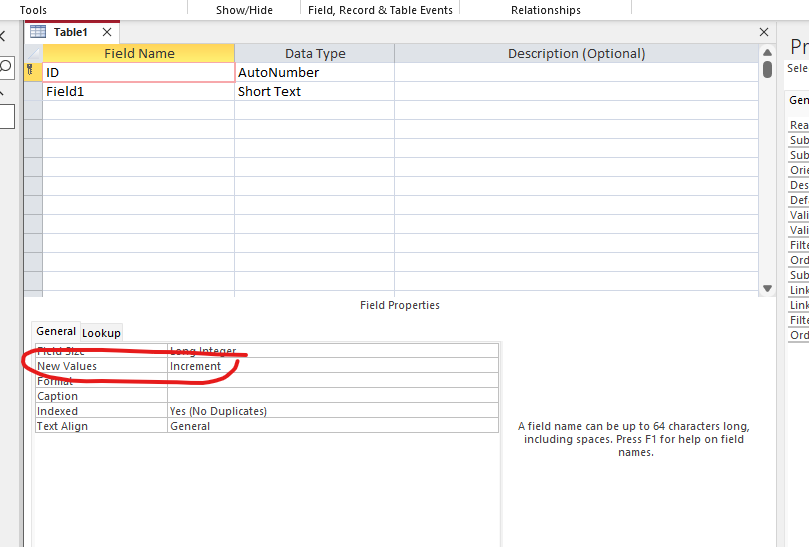Click the select-all corner box of grid
Viewport: 809px width, 547px height.
(34, 53)
